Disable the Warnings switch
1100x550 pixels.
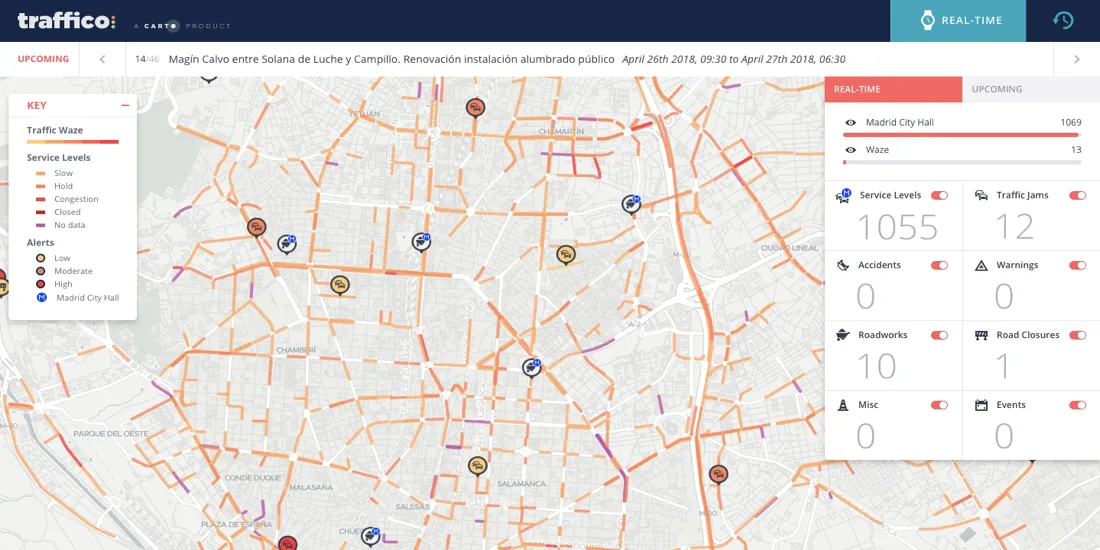click(1077, 265)
